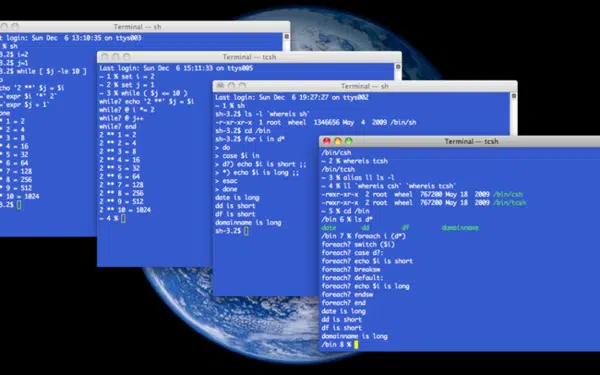Click 'Last login: Sun Dec 6 19:27:27 on ttys002' line
The image size is (600, 375).
[x=292, y=97]
